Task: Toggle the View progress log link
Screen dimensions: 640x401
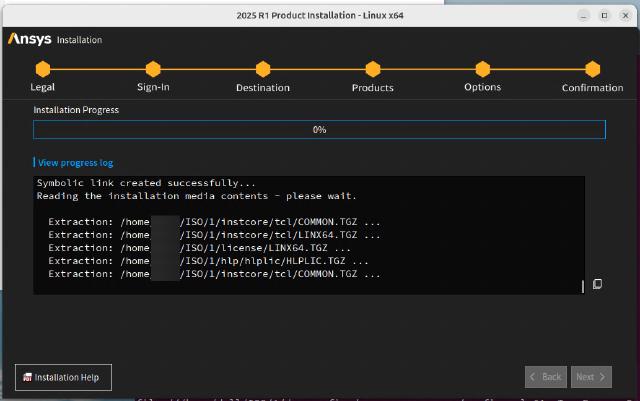Action: click(x=76, y=163)
